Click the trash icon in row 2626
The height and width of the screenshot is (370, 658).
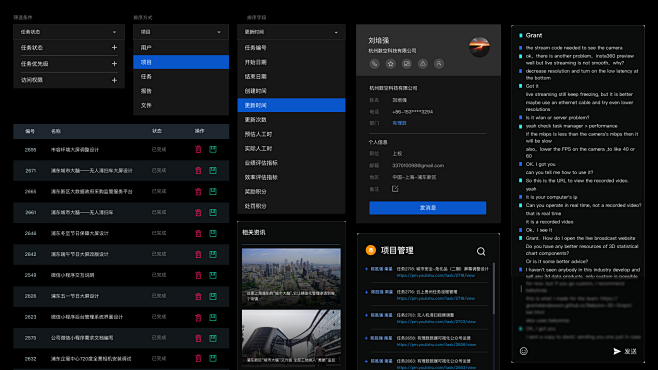(198, 296)
